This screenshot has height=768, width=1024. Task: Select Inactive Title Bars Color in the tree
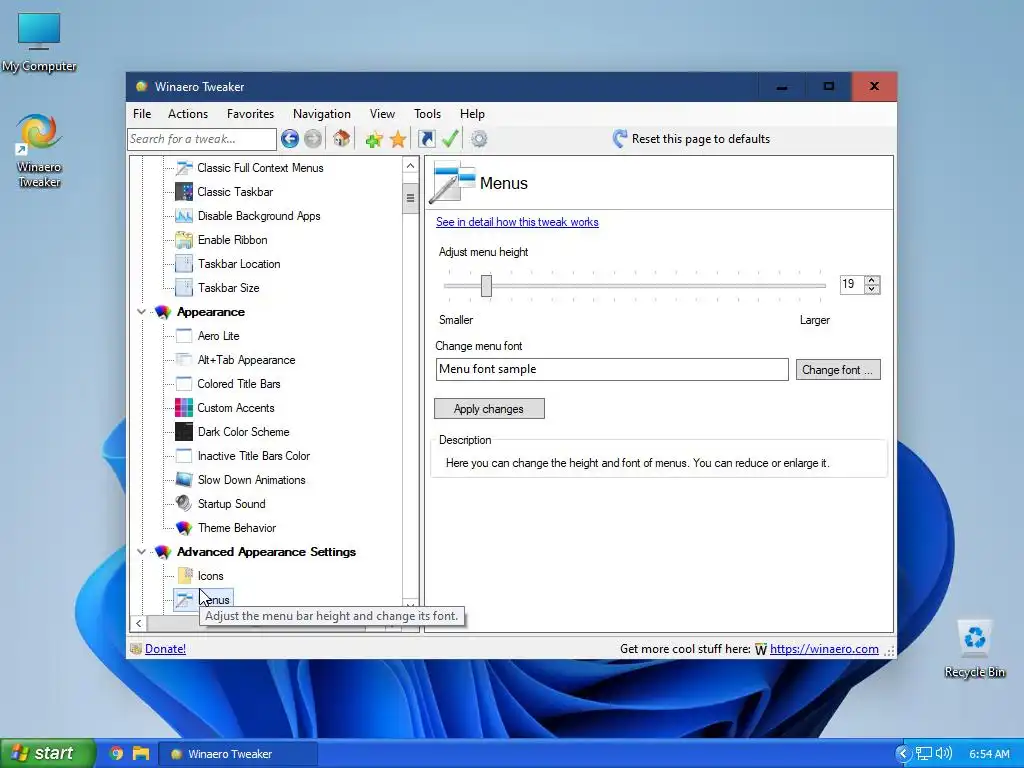254,456
